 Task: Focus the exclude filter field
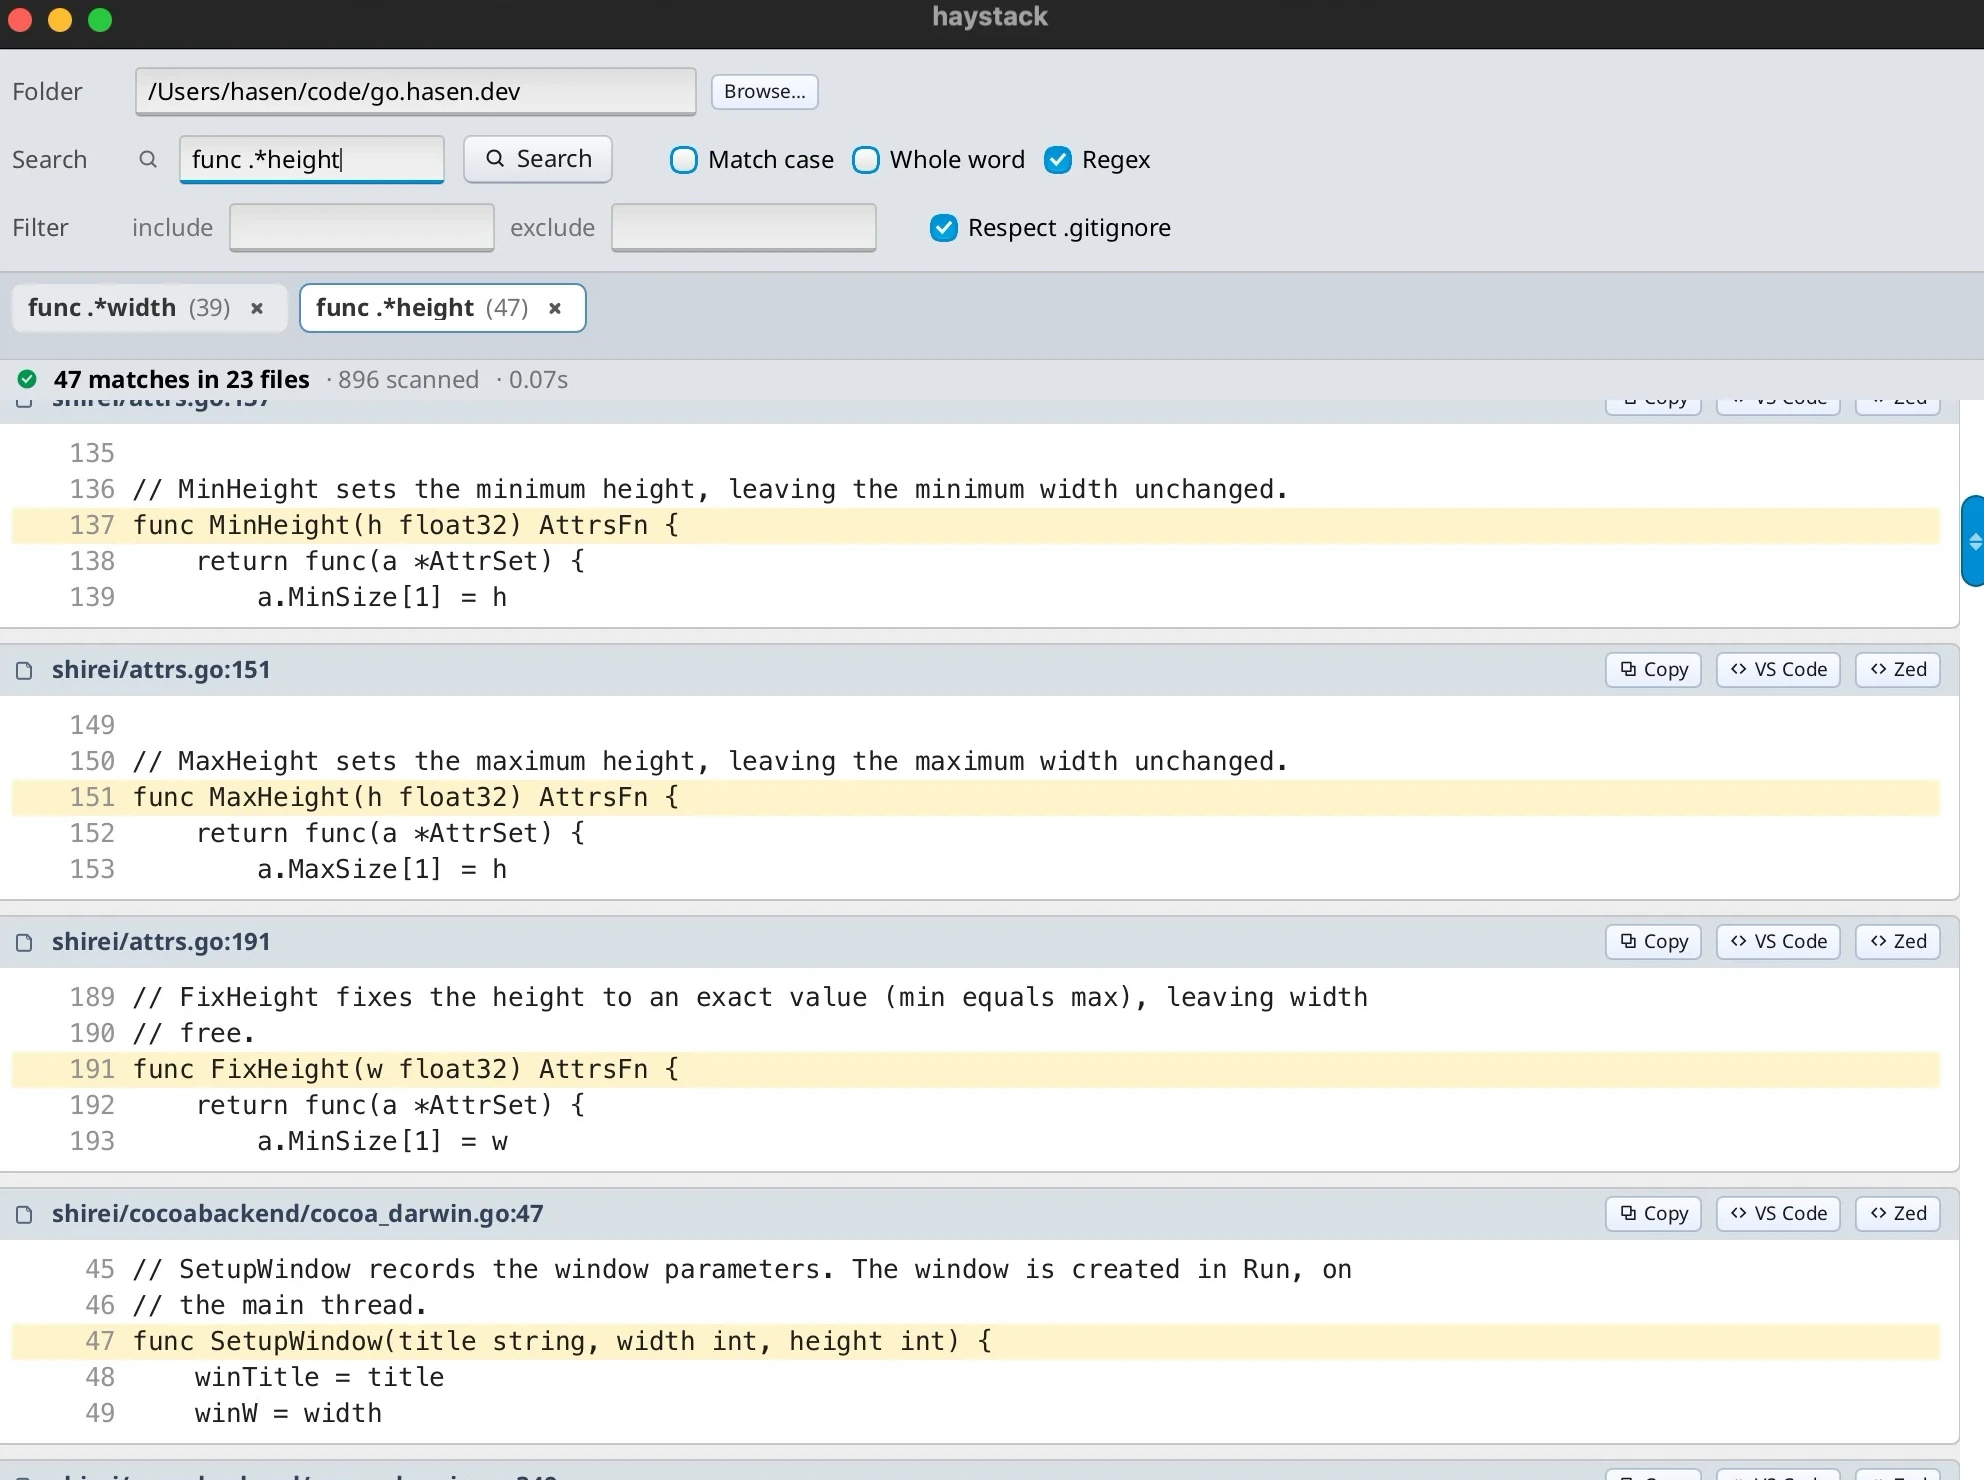point(743,228)
